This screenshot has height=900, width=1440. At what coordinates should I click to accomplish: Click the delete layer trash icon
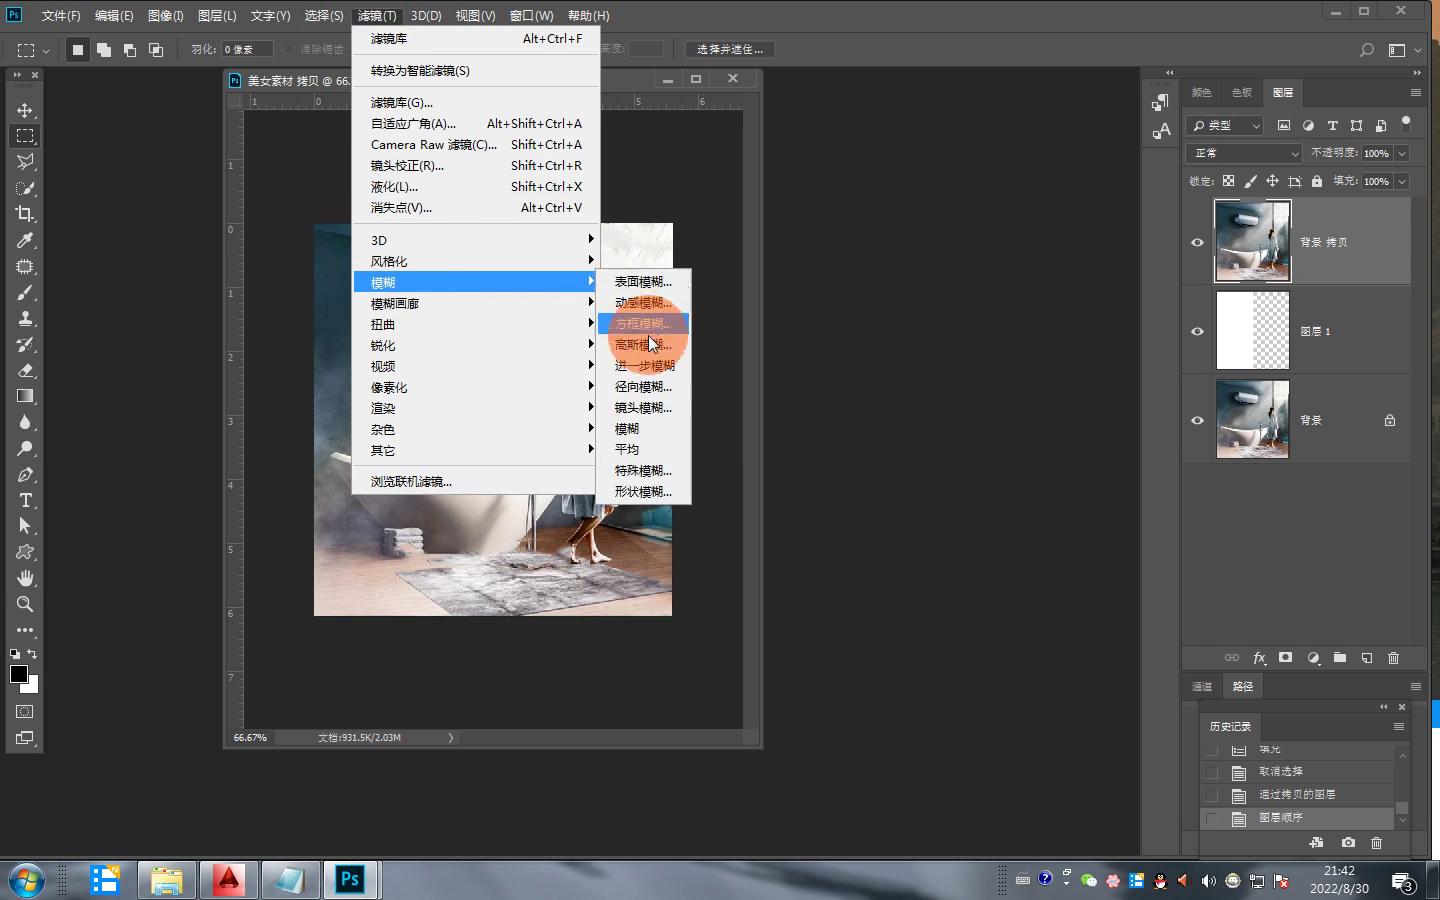click(1393, 658)
